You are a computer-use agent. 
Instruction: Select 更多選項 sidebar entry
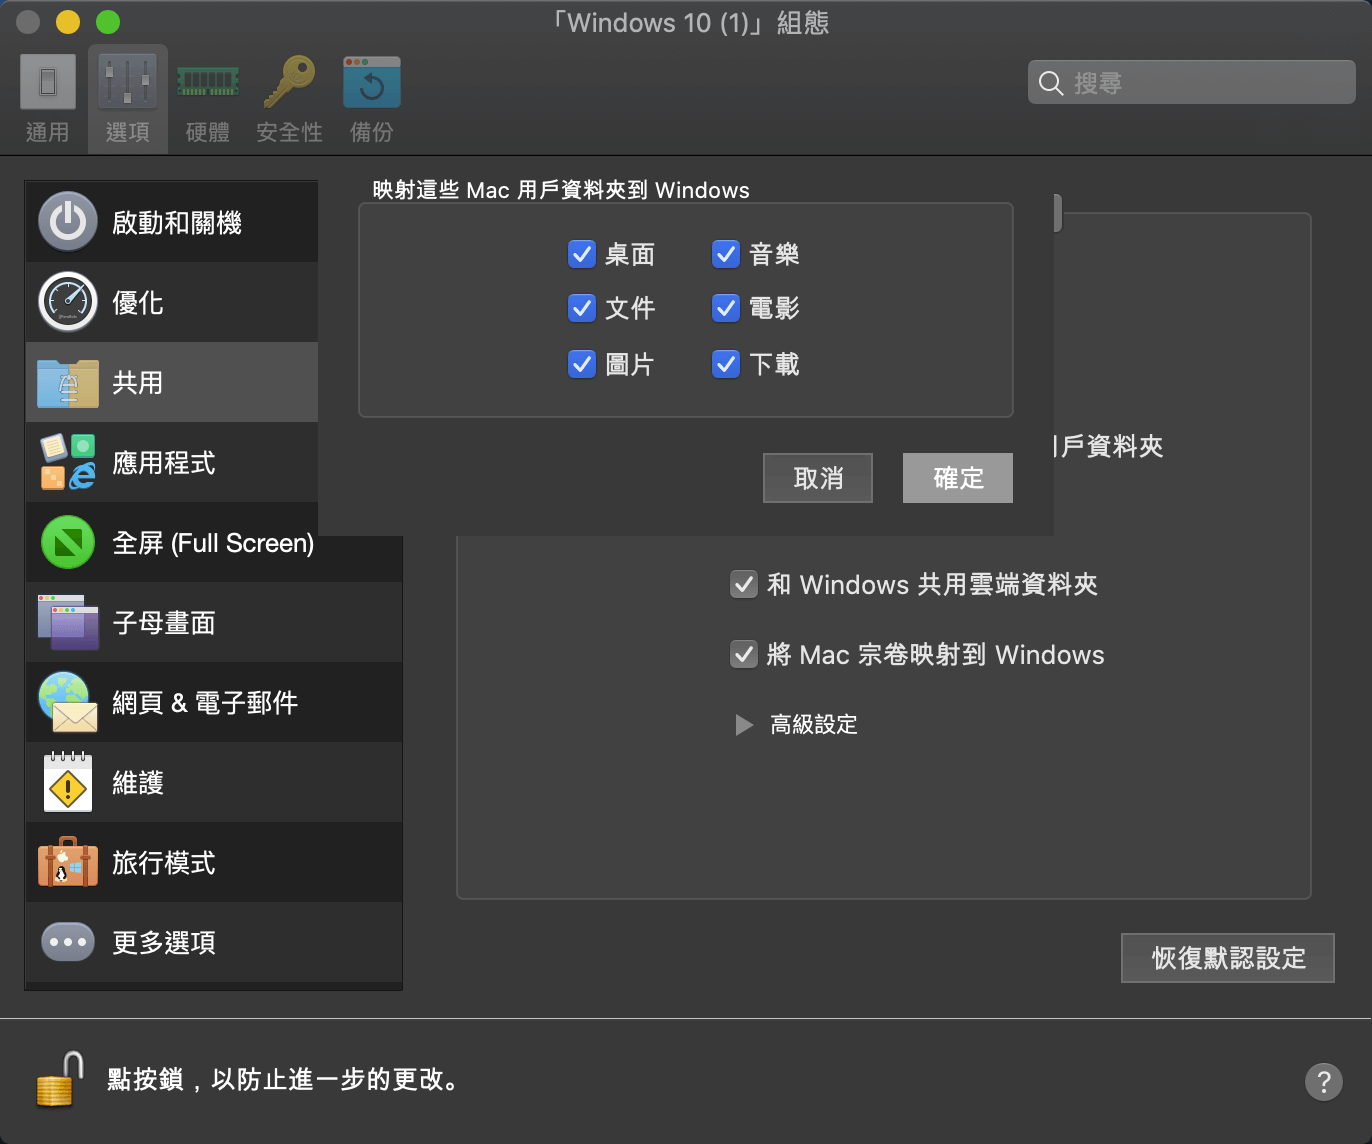pyautogui.click(x=214, y=942)
